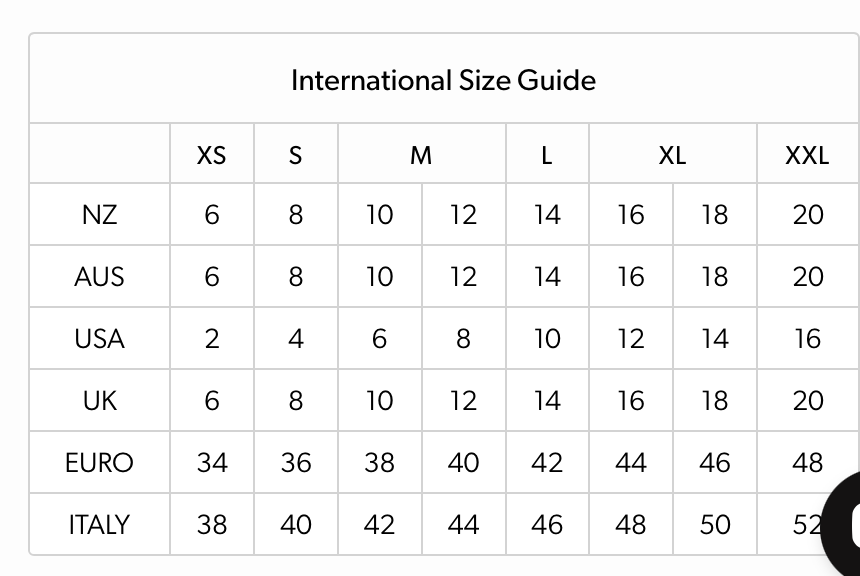This screenshot has height=576, width=860.
Task: Click the International Size Guide title
Action: click(x=443, y=80)
